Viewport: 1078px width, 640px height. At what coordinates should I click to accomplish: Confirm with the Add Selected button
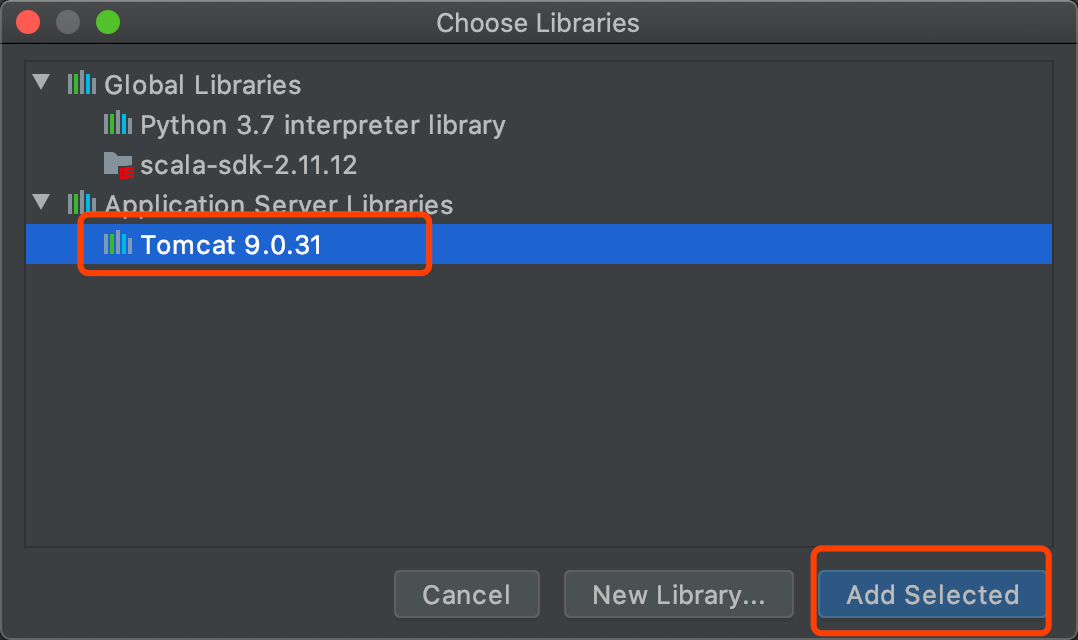(932, 595)
